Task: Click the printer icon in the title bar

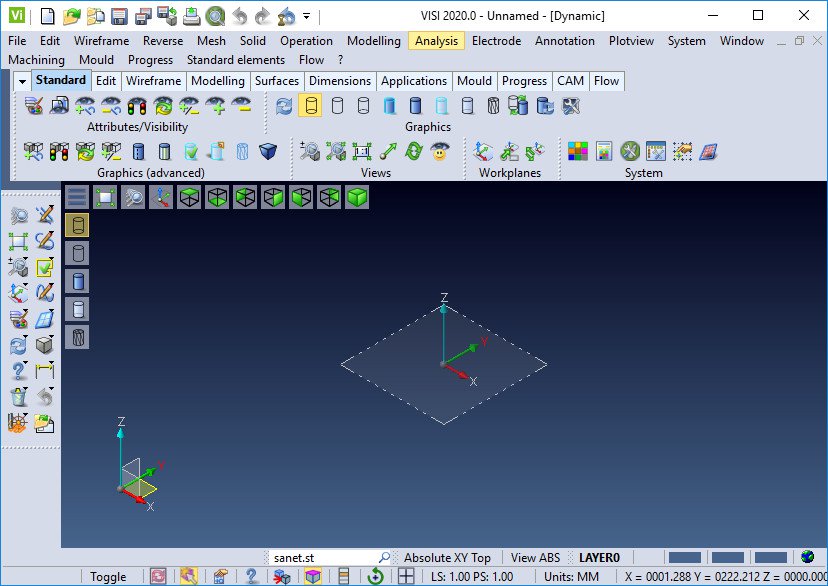Action: coord(191,16)
